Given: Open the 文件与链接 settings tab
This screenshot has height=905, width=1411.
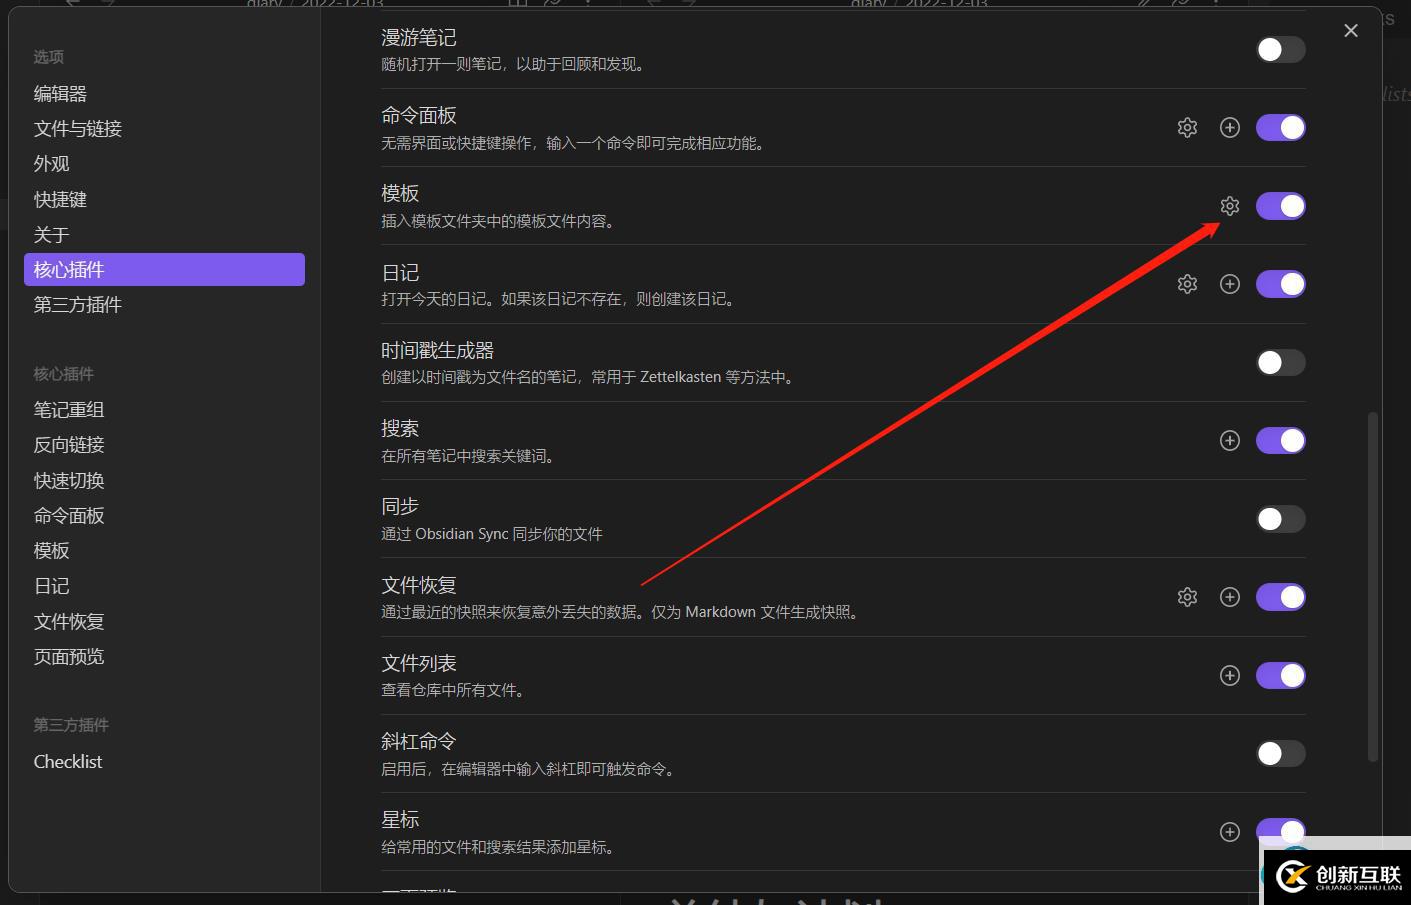Looking at the screenshot, I should pyautogui.click(x=164, y=129).
